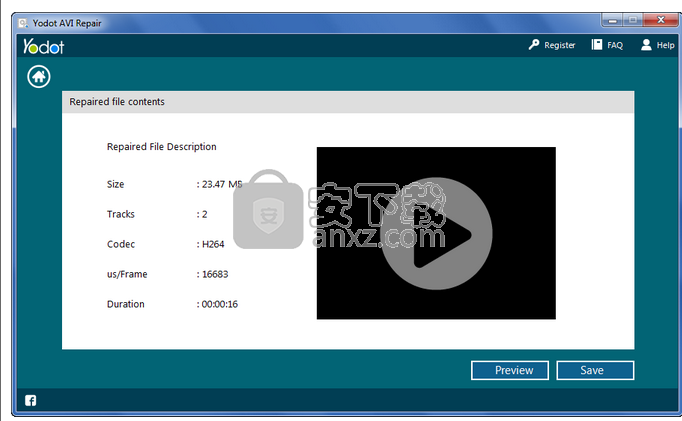Click the Register key icon
This screenshot has height=421, width=682.
534,45
